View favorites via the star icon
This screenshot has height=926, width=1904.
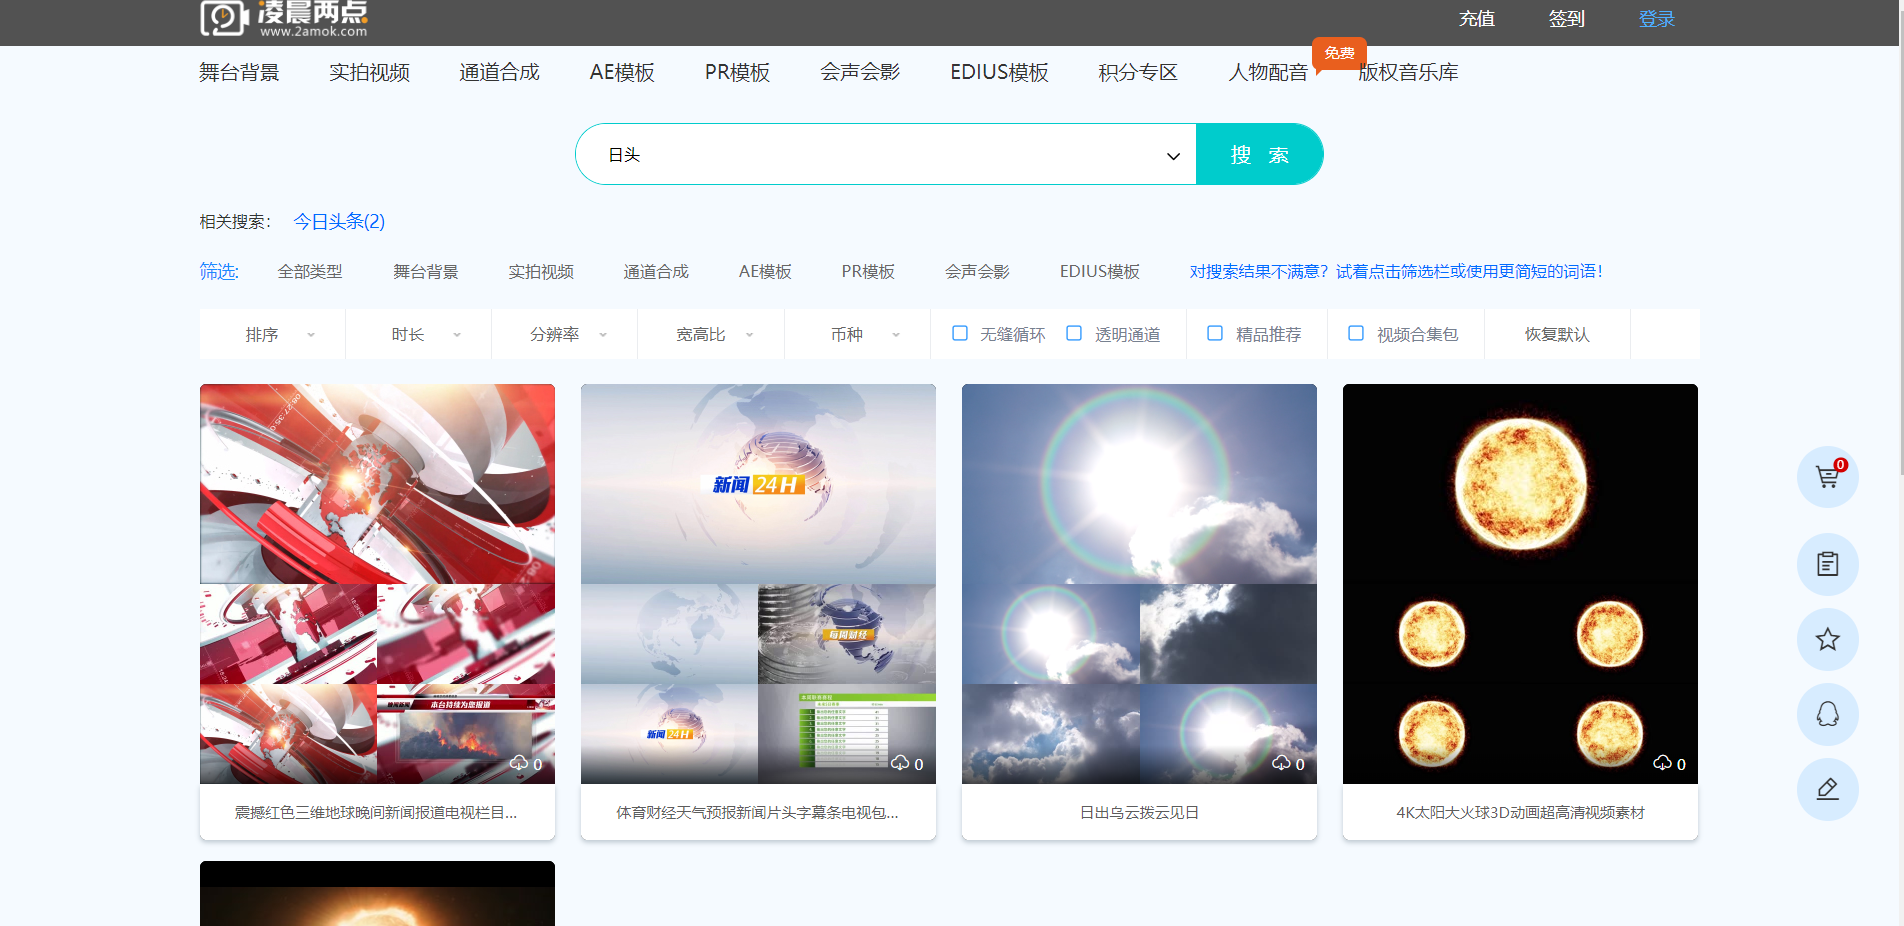point(1827,639)
